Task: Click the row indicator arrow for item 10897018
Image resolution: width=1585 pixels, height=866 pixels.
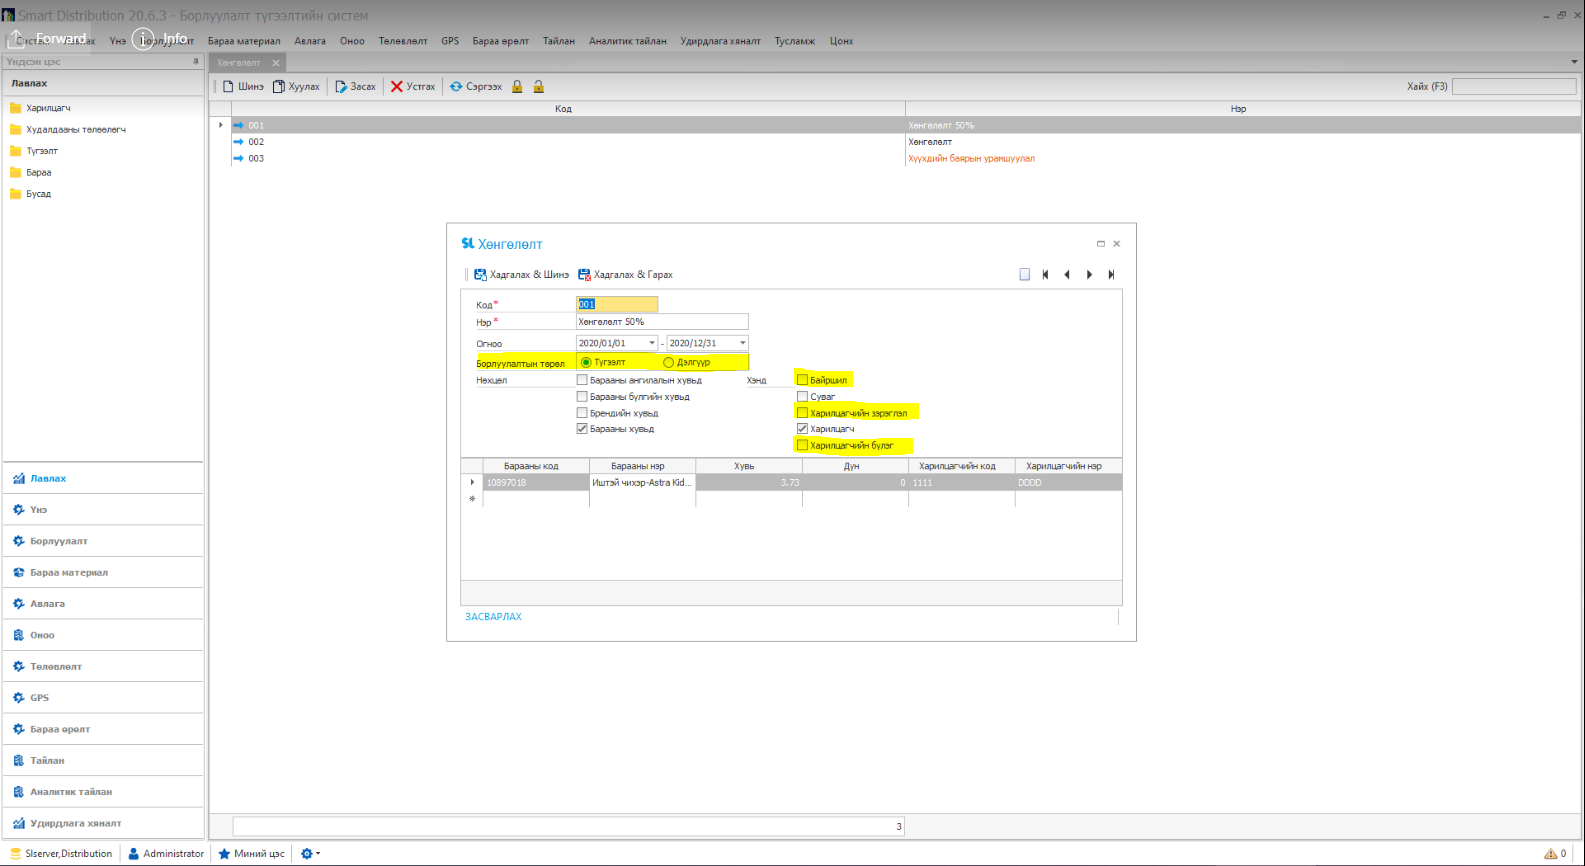Action: tap(472, 482)
